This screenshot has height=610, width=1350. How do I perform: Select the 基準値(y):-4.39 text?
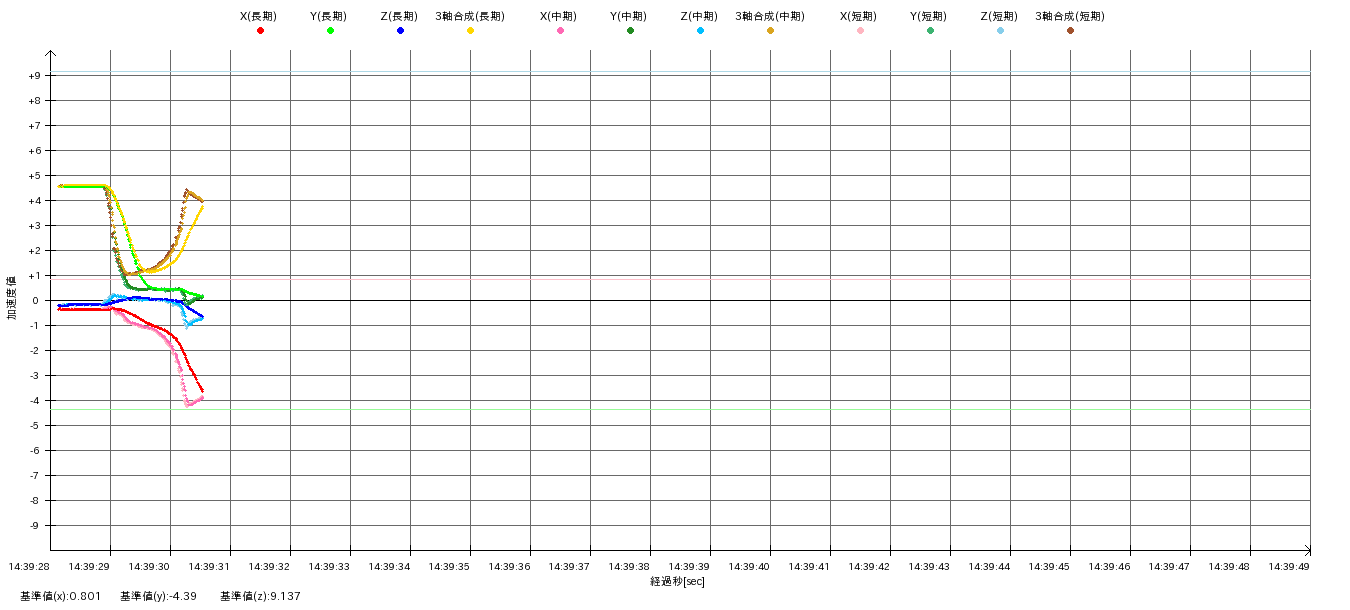158,596
